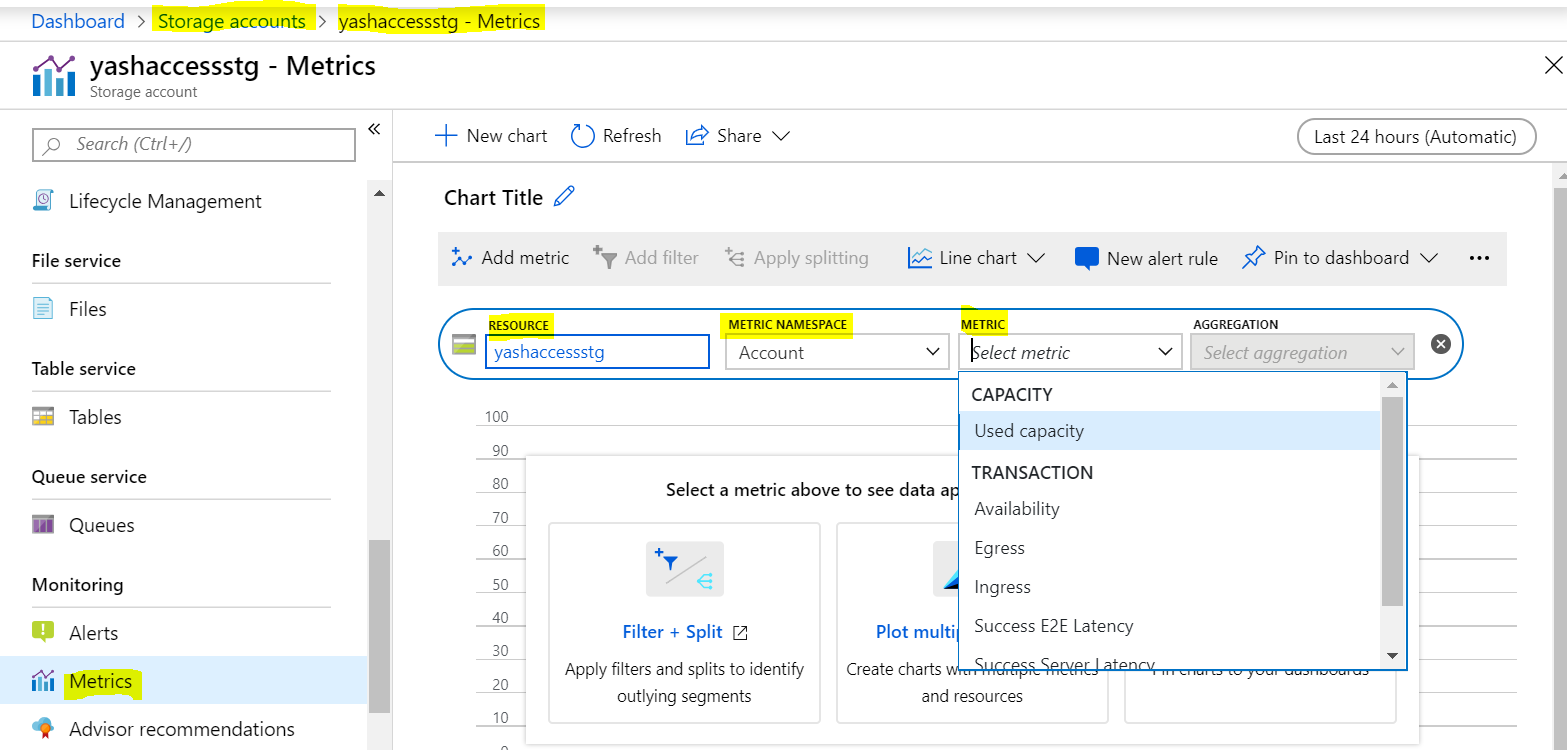This screenshot has width=1567, height=750.
Task: Edit the Chart Title with the pencil icon
Action: (x=564, y=197)
